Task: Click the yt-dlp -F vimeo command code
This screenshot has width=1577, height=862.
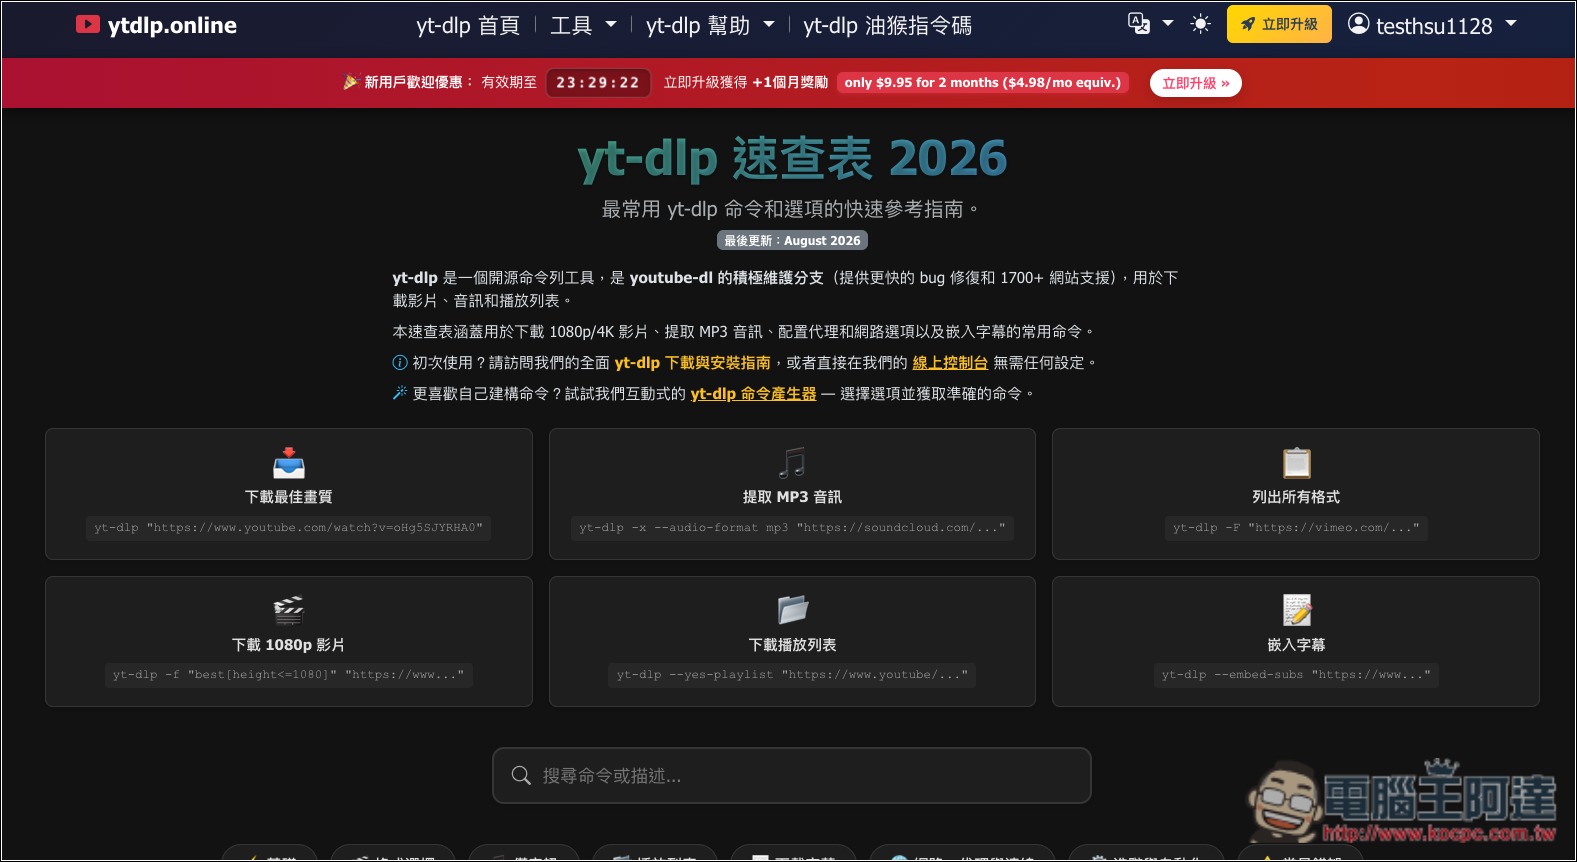Action: 1296,527
